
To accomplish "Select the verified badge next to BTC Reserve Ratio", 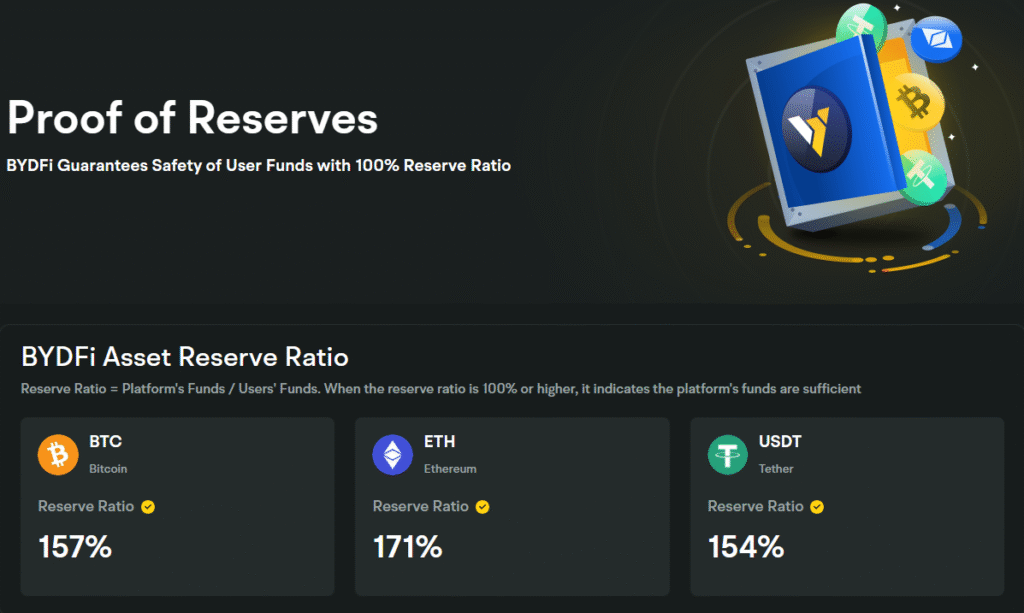I will pos(147,507).
